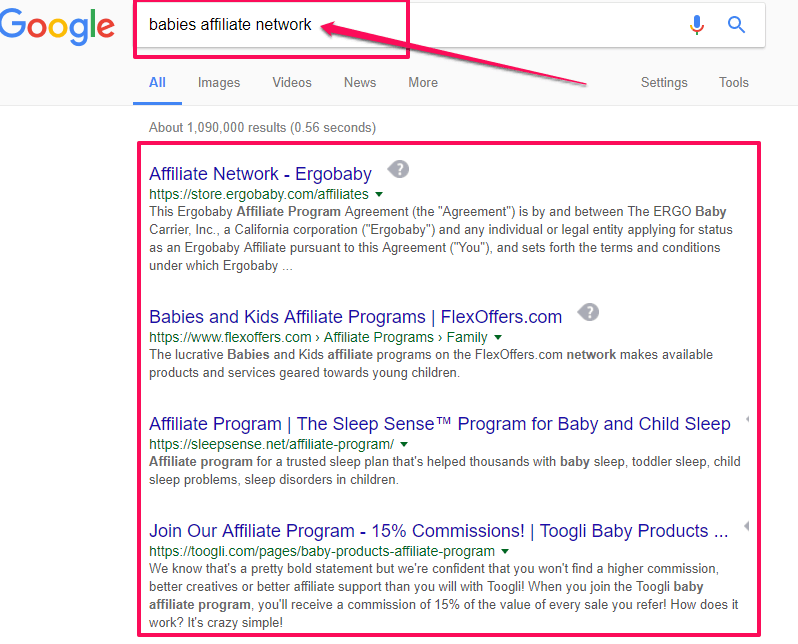Open search Settings
This screenshot has width=798, height=644.
point(664,82)
